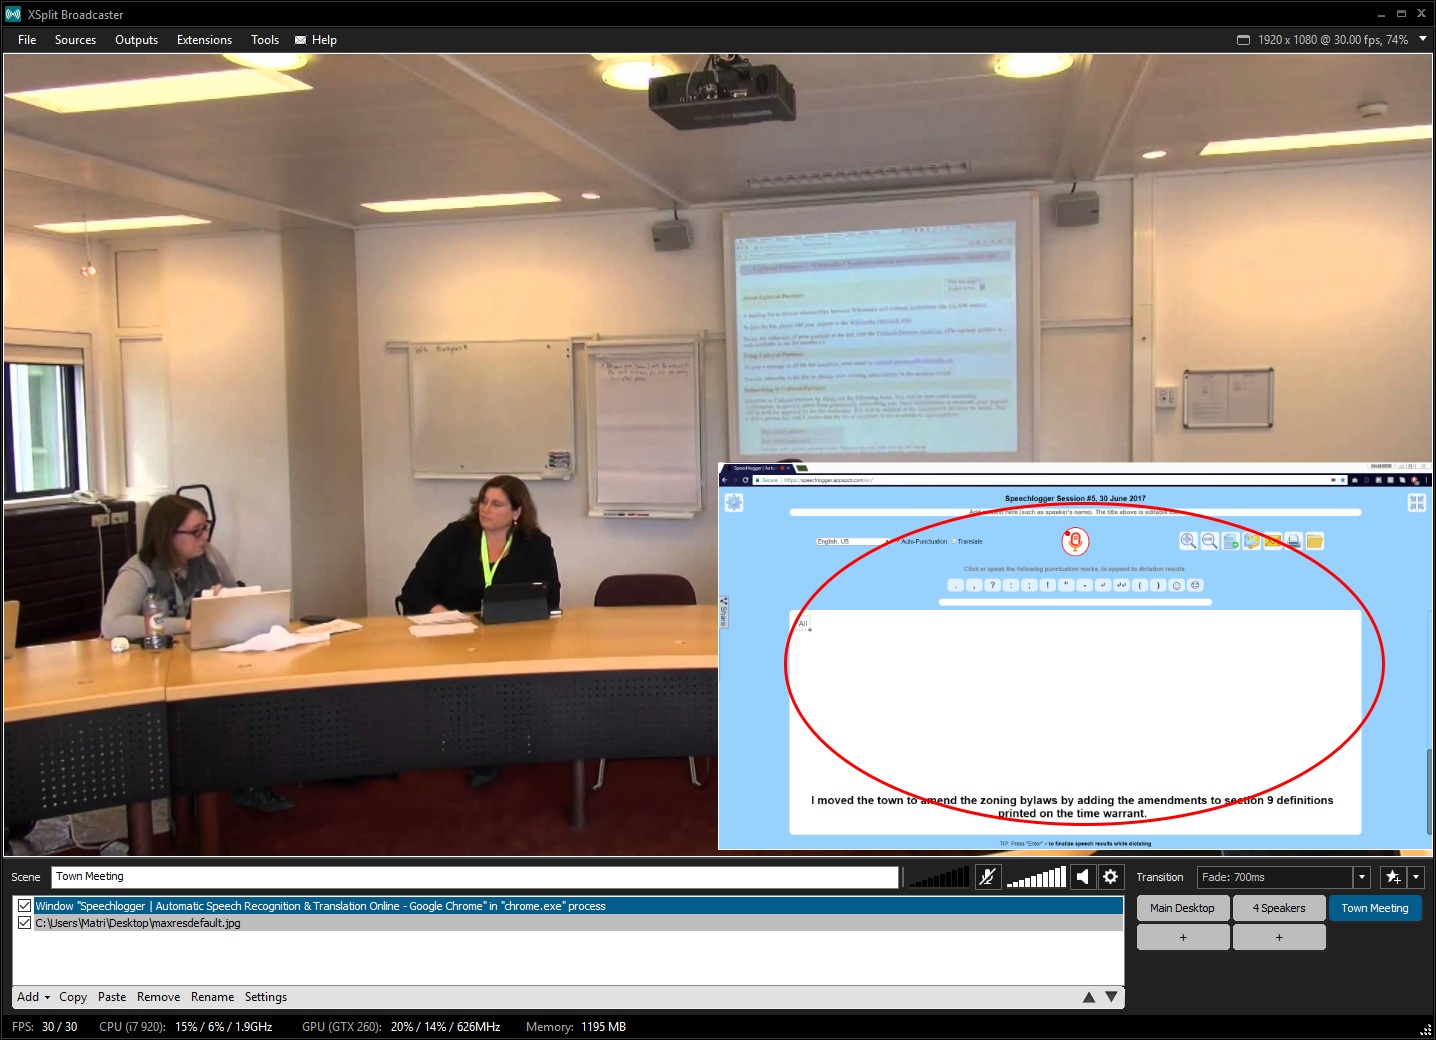Click the Speechlogger Chrome tab
Viewport: 1436px width, 1040px height.
755,468
